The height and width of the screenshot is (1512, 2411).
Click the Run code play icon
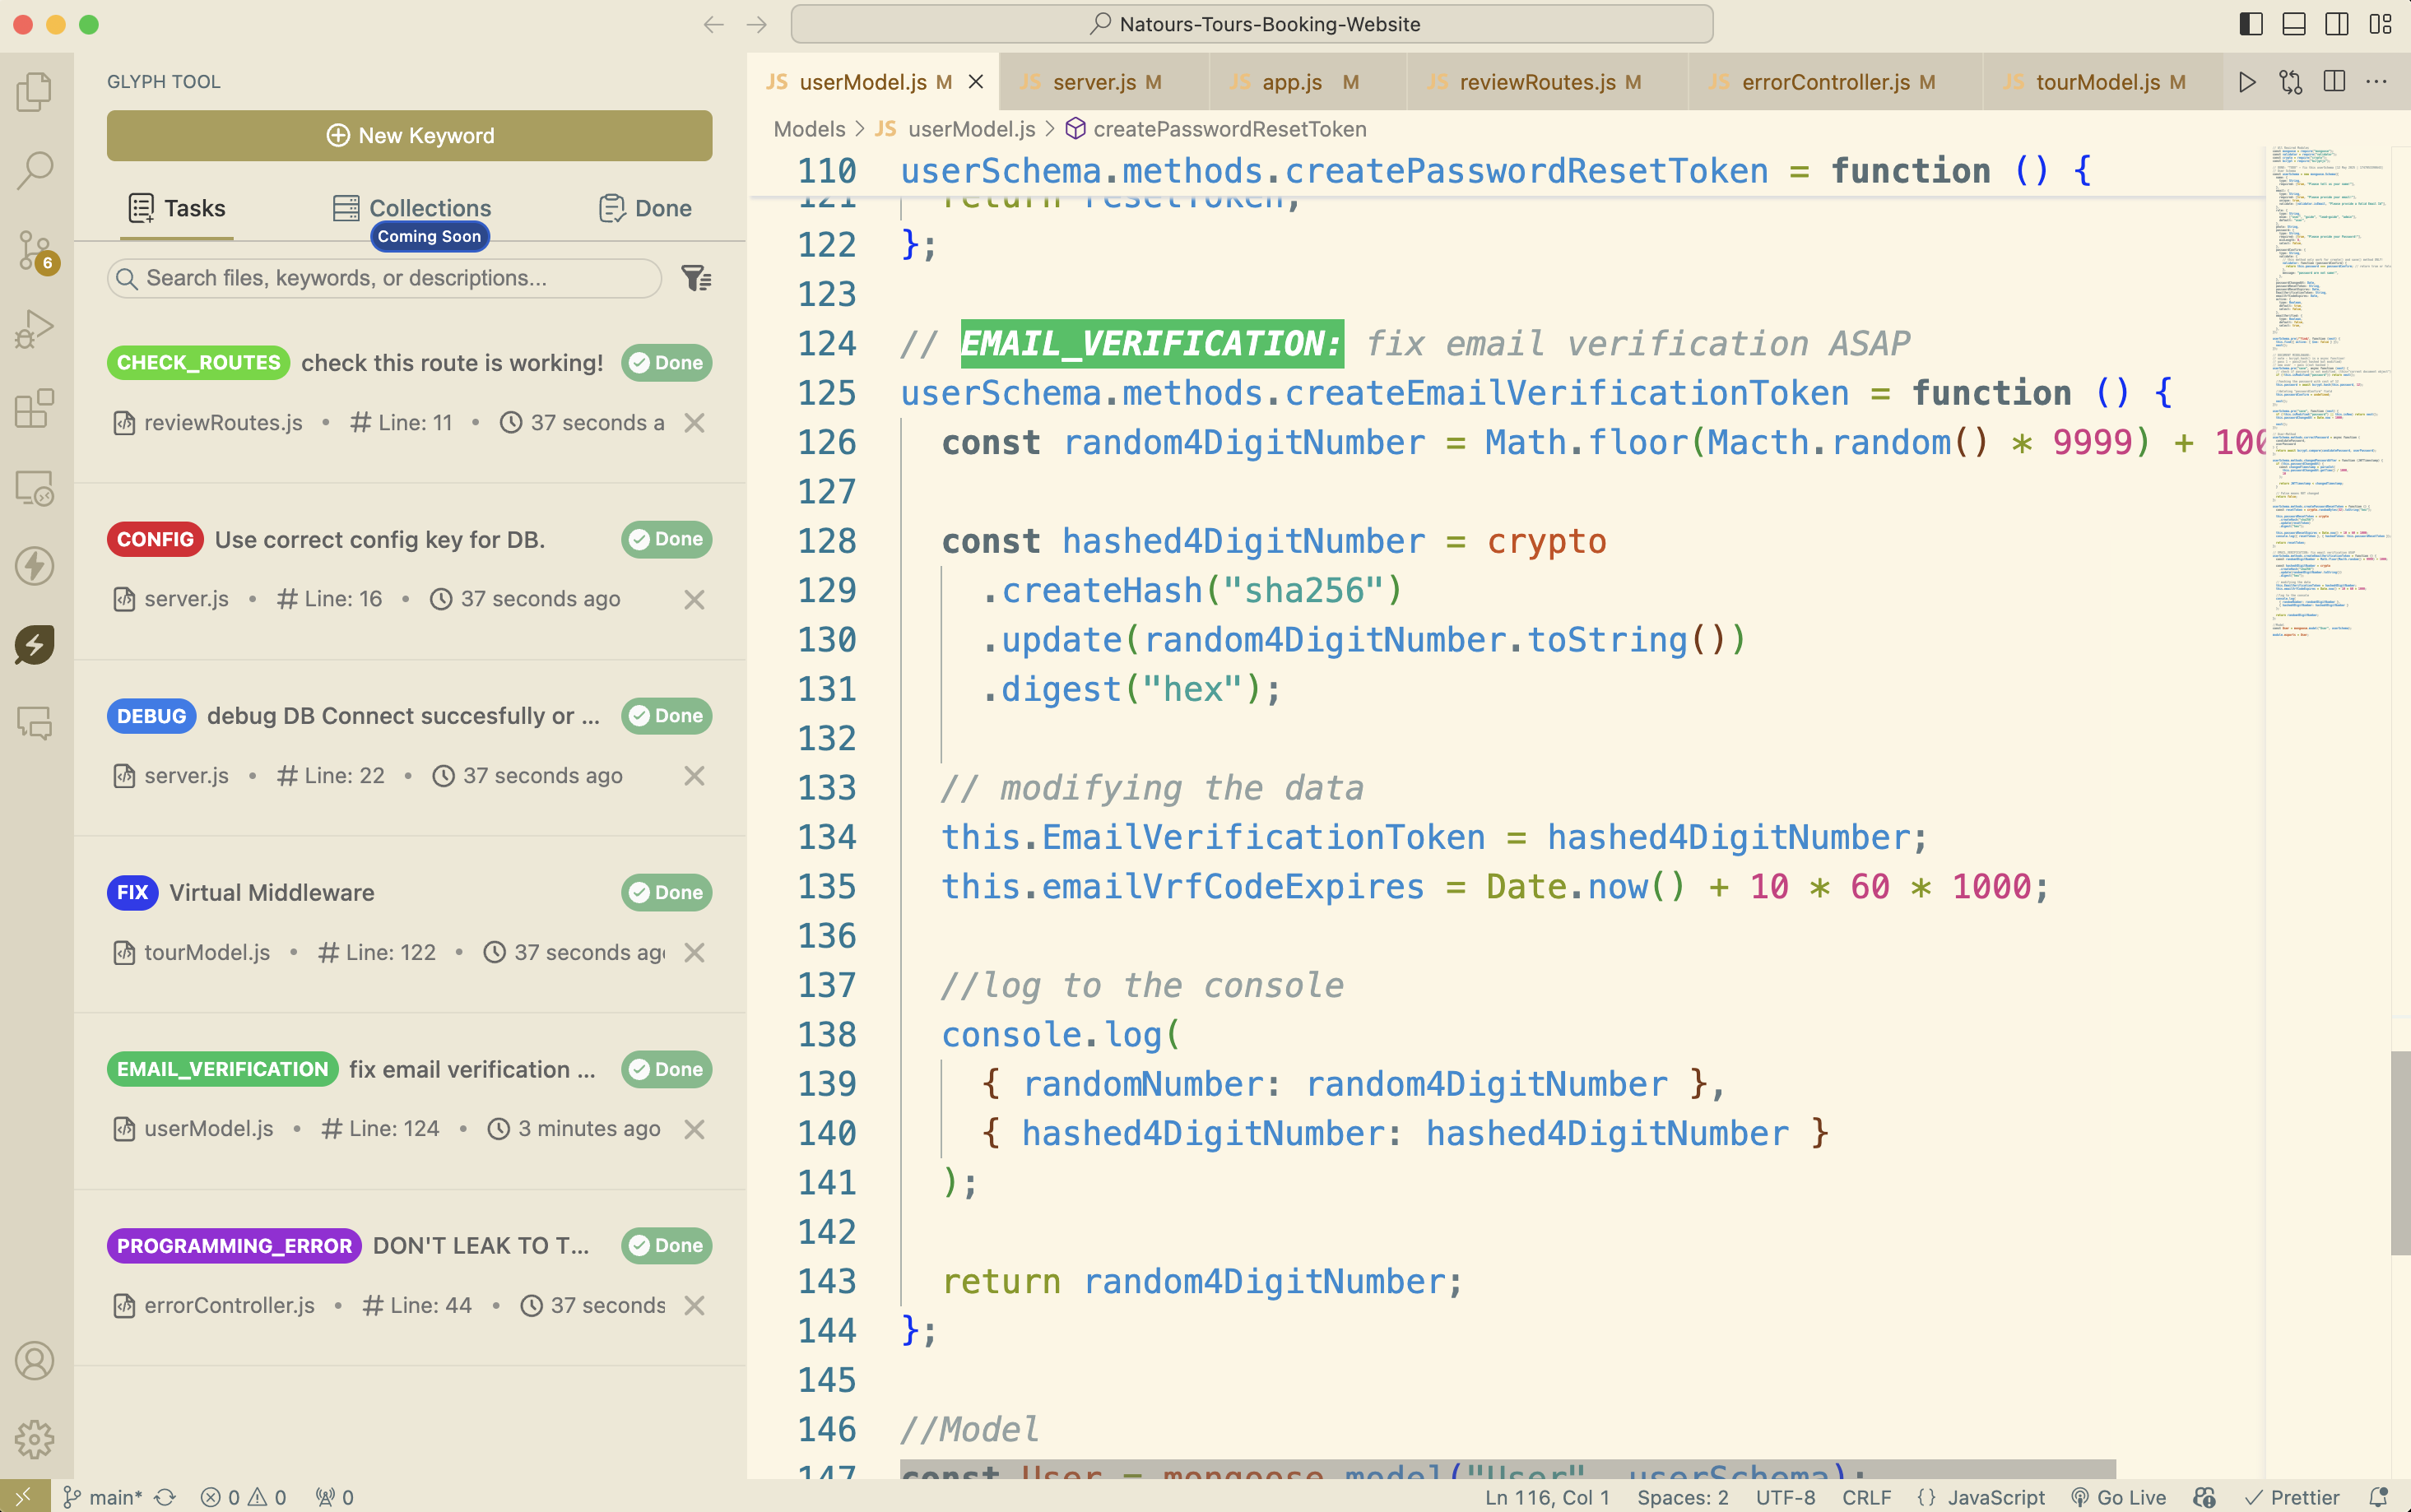[x=2247, y=82]
